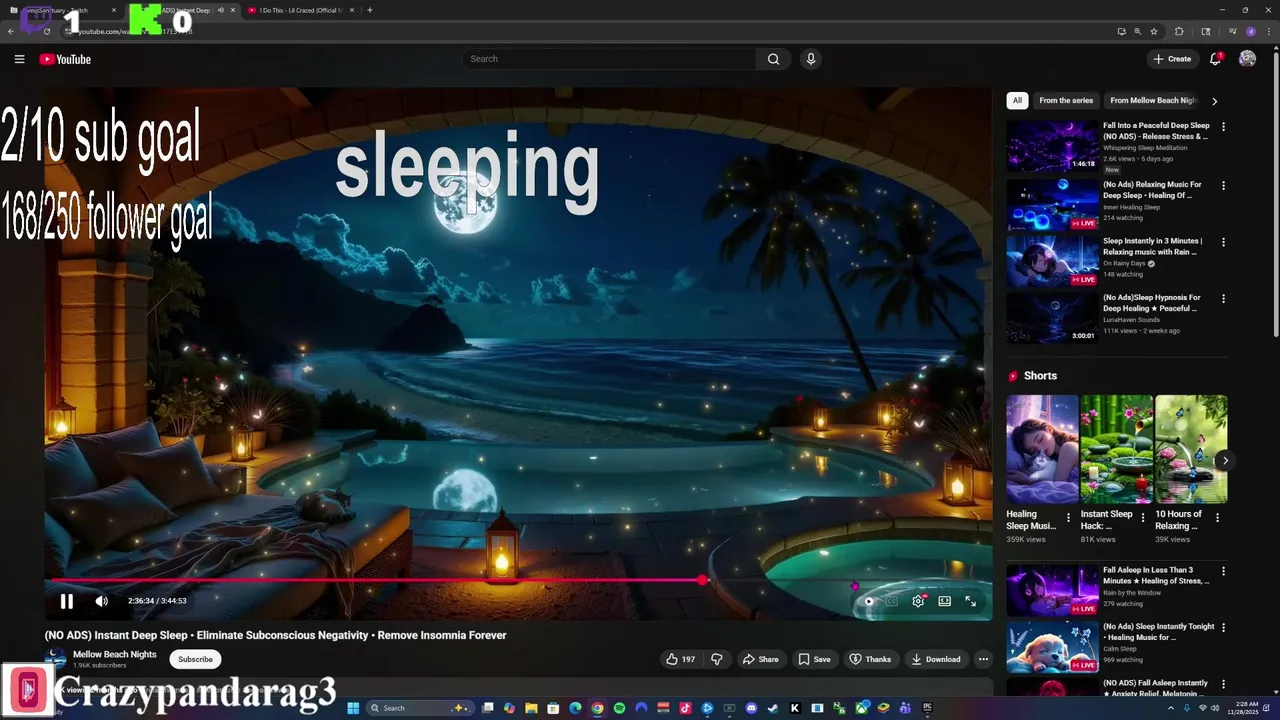Select the From Mellow Beach Nights chip

(x=1152, y=100)
